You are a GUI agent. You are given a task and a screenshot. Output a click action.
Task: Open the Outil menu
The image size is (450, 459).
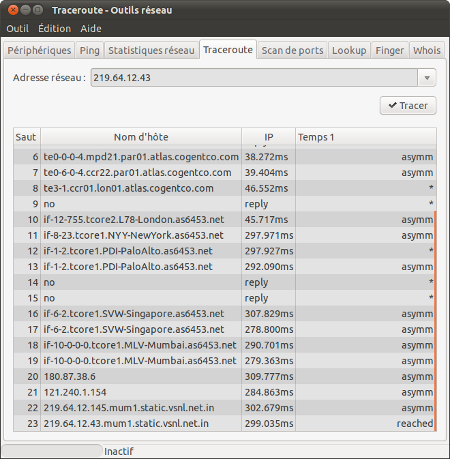click(18, 29)
